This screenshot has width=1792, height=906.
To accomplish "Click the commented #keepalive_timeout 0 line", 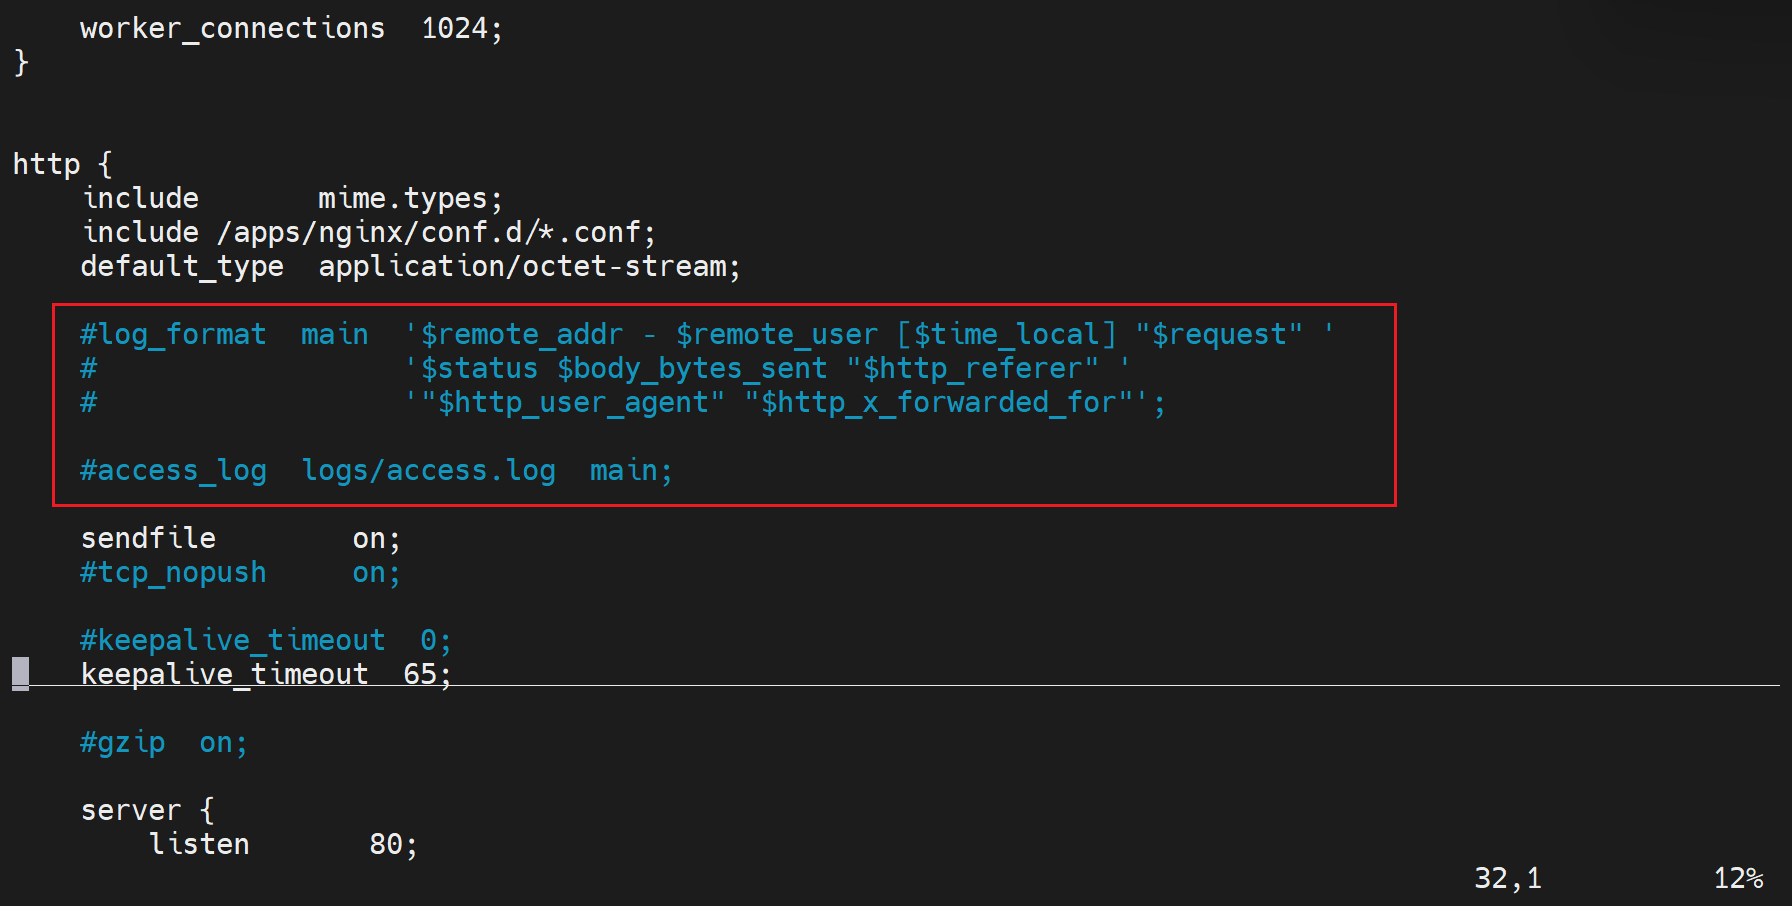I will (x=265, y=640).
